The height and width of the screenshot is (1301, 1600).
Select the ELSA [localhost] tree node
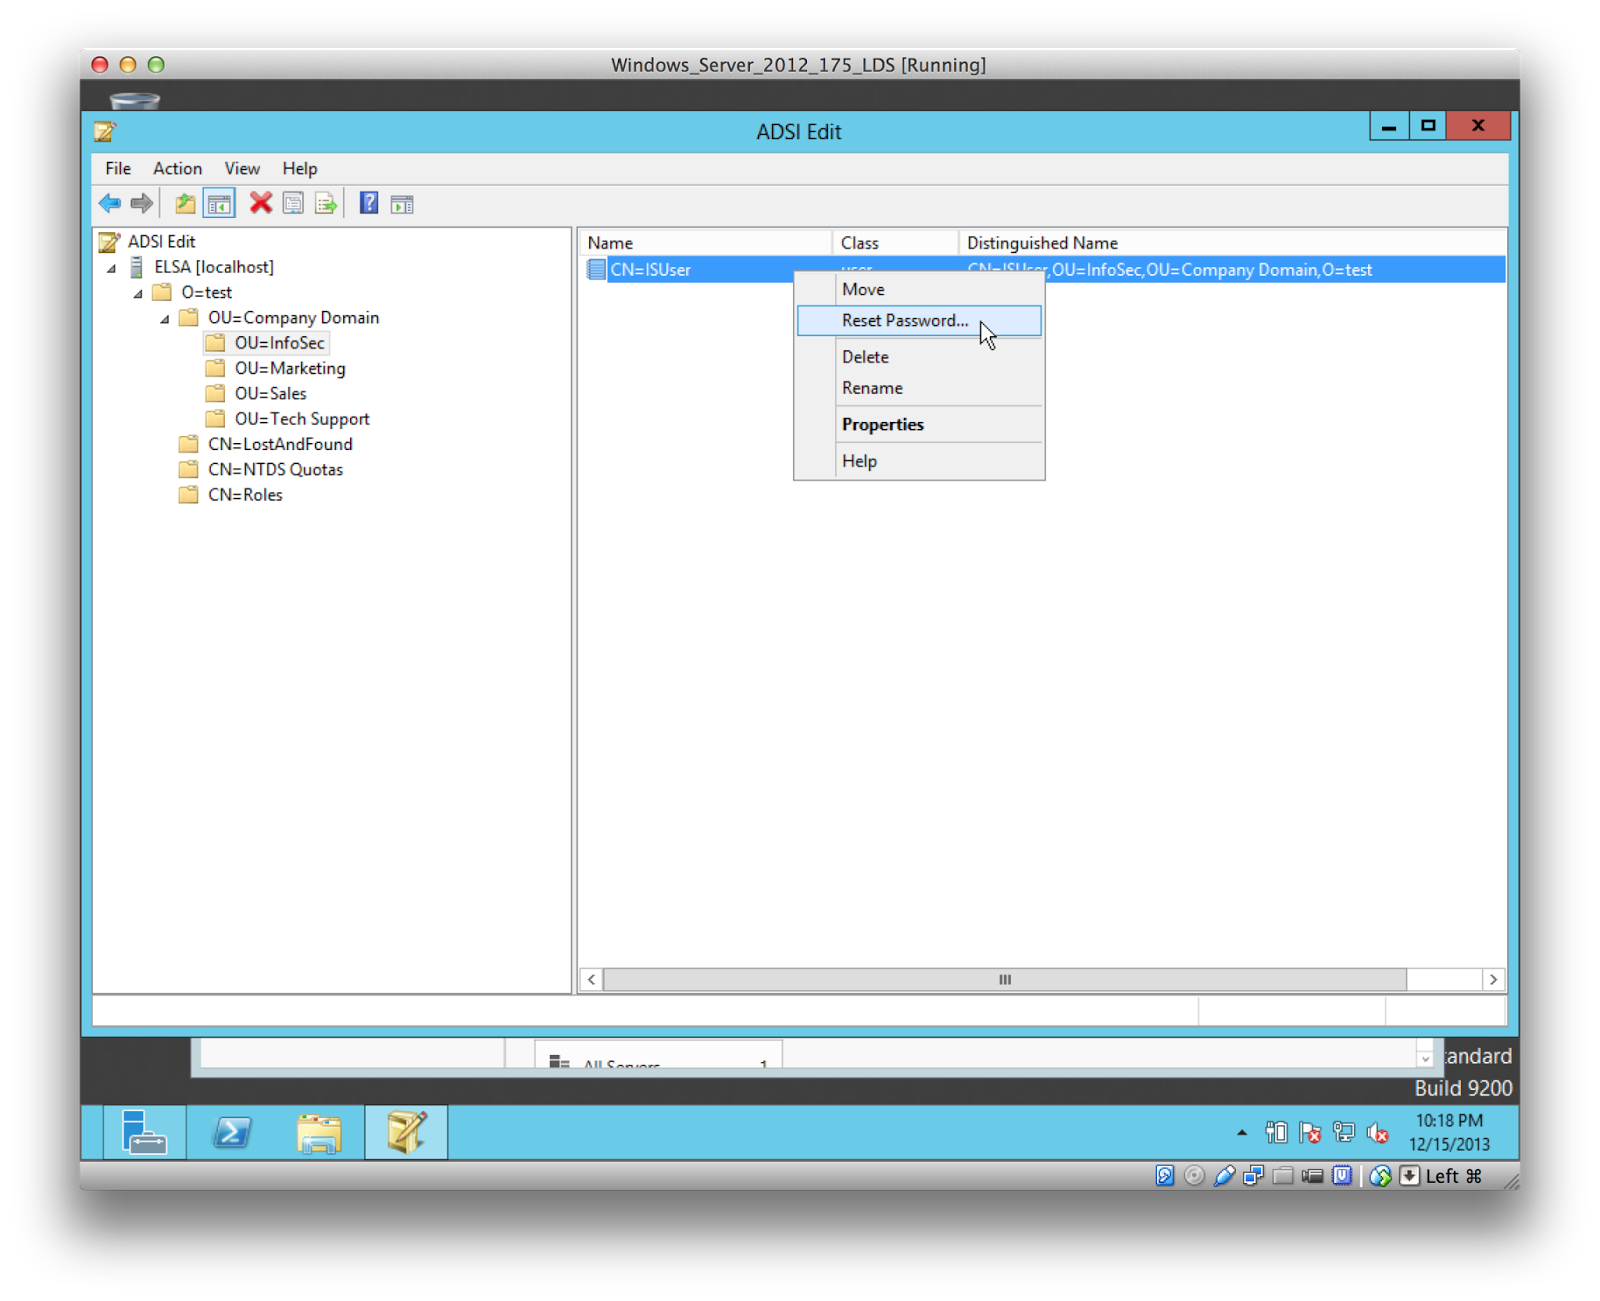213,267
